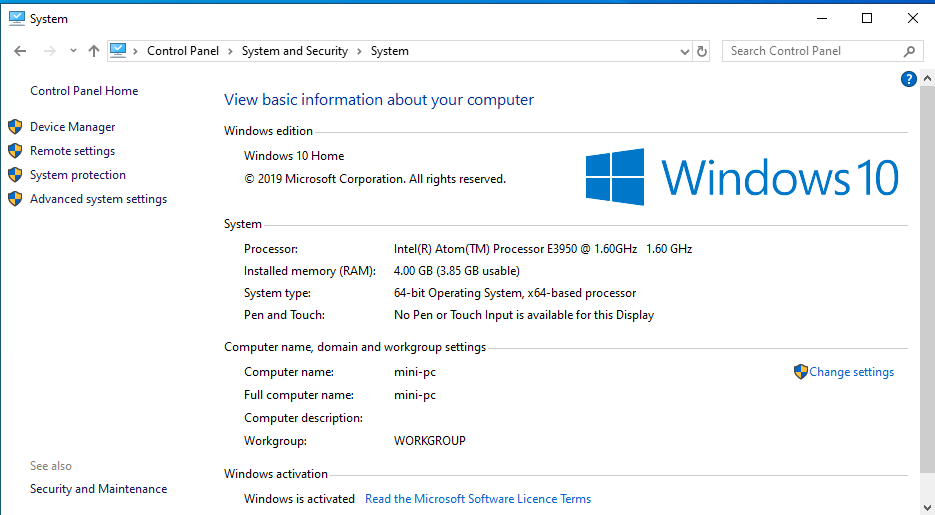Click the Back navigation arrow
Screen dimensions: 935x515
[x=20, y=51]
